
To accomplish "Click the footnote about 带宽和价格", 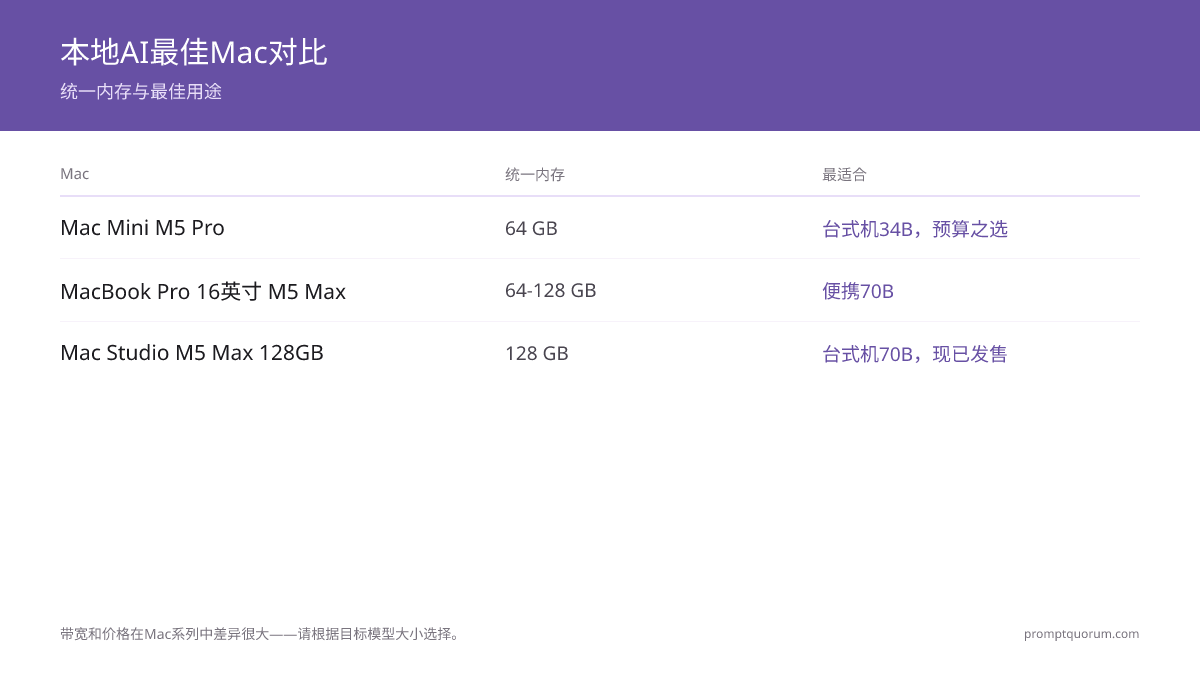I will (260, 634).
